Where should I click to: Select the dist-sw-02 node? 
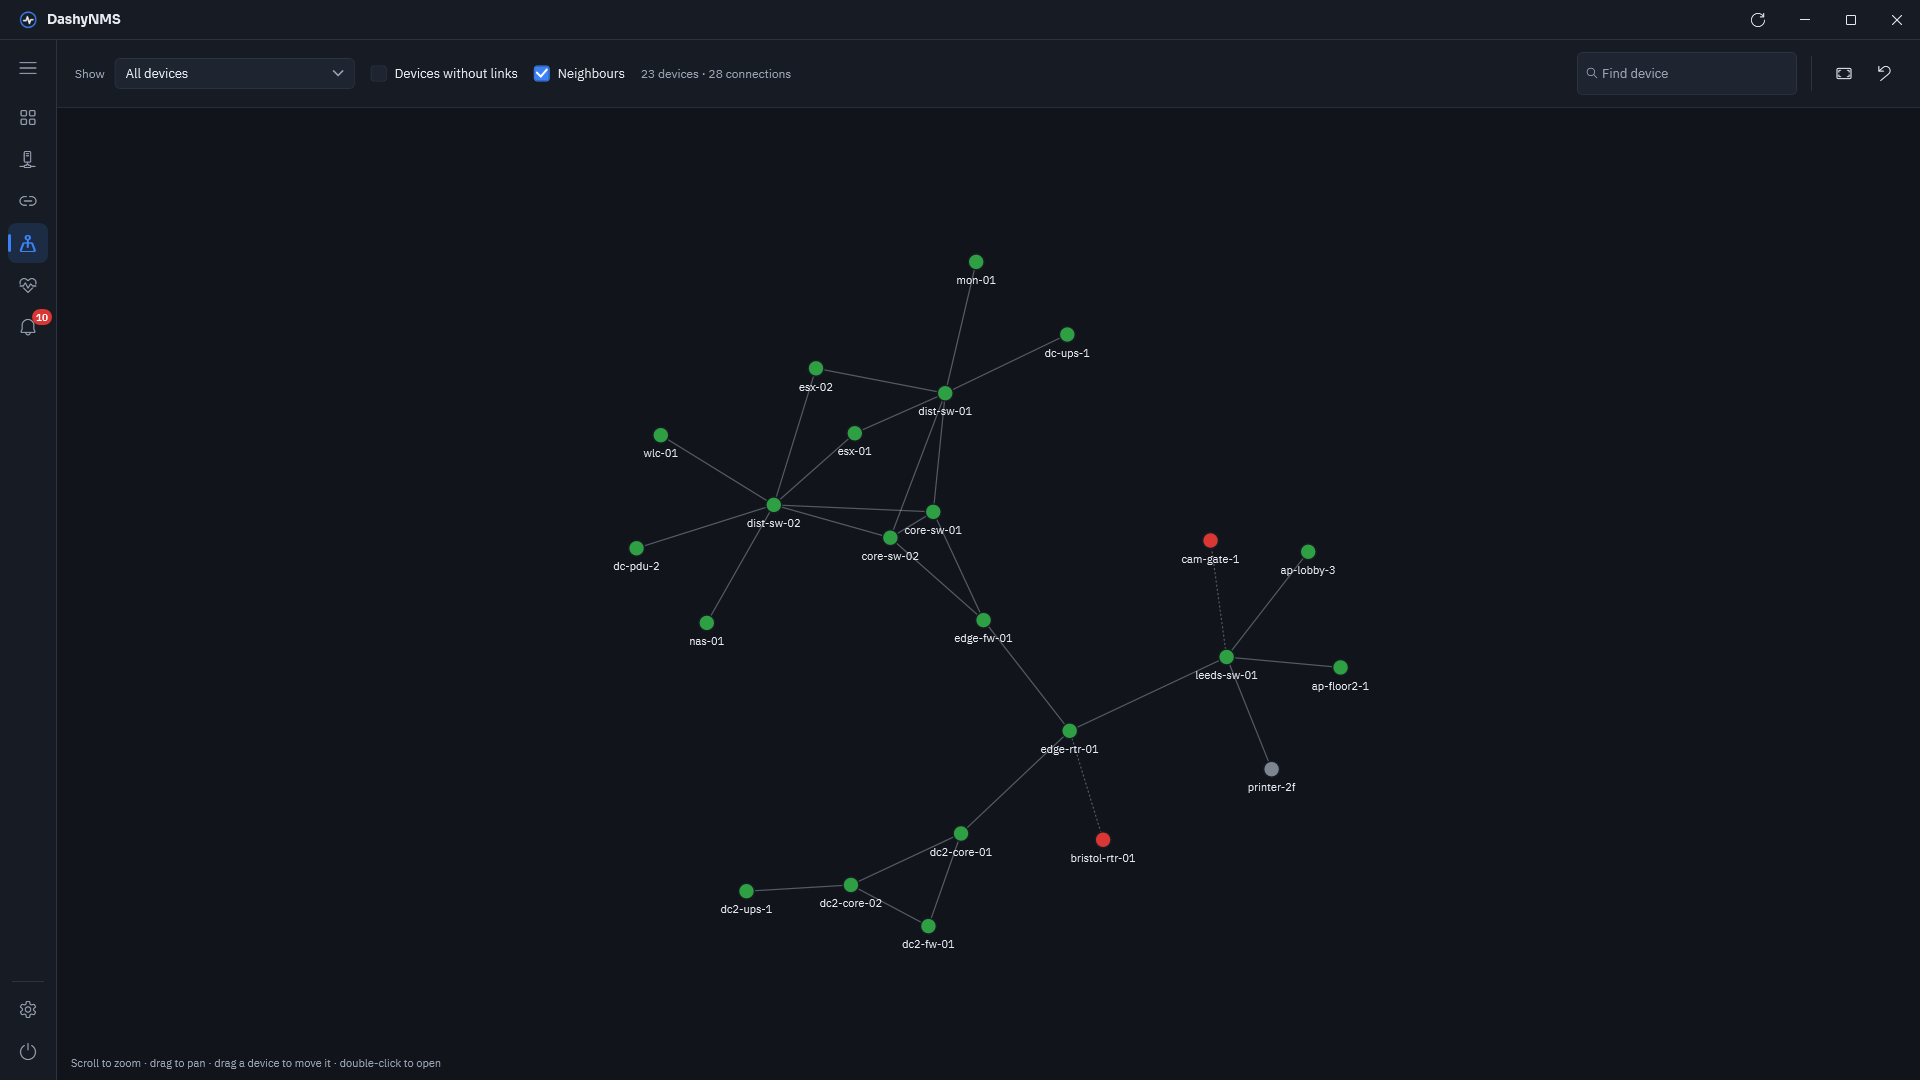(x=774, y=505)
